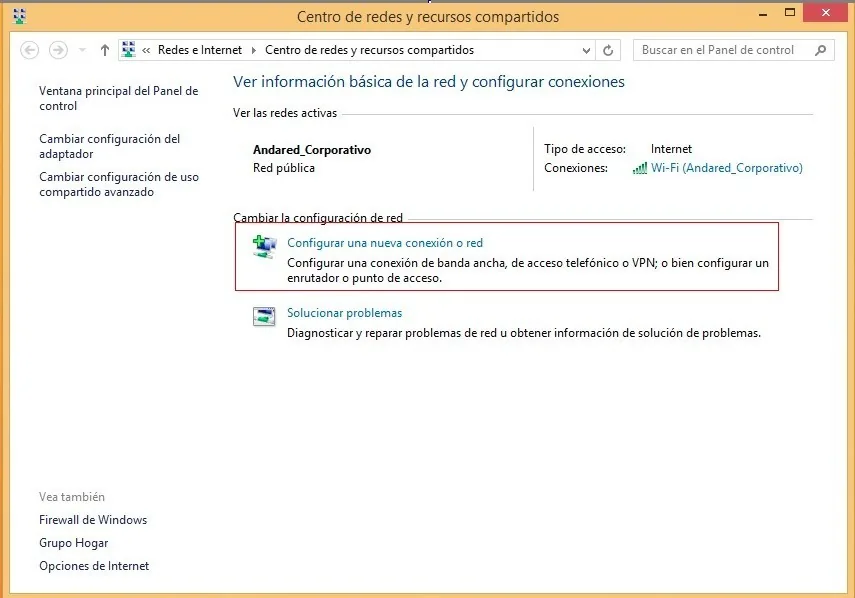This screenshot has height=598, width=855.
Task: Click the Wi-Fi signal strength icon
Action: pos(640,168)
